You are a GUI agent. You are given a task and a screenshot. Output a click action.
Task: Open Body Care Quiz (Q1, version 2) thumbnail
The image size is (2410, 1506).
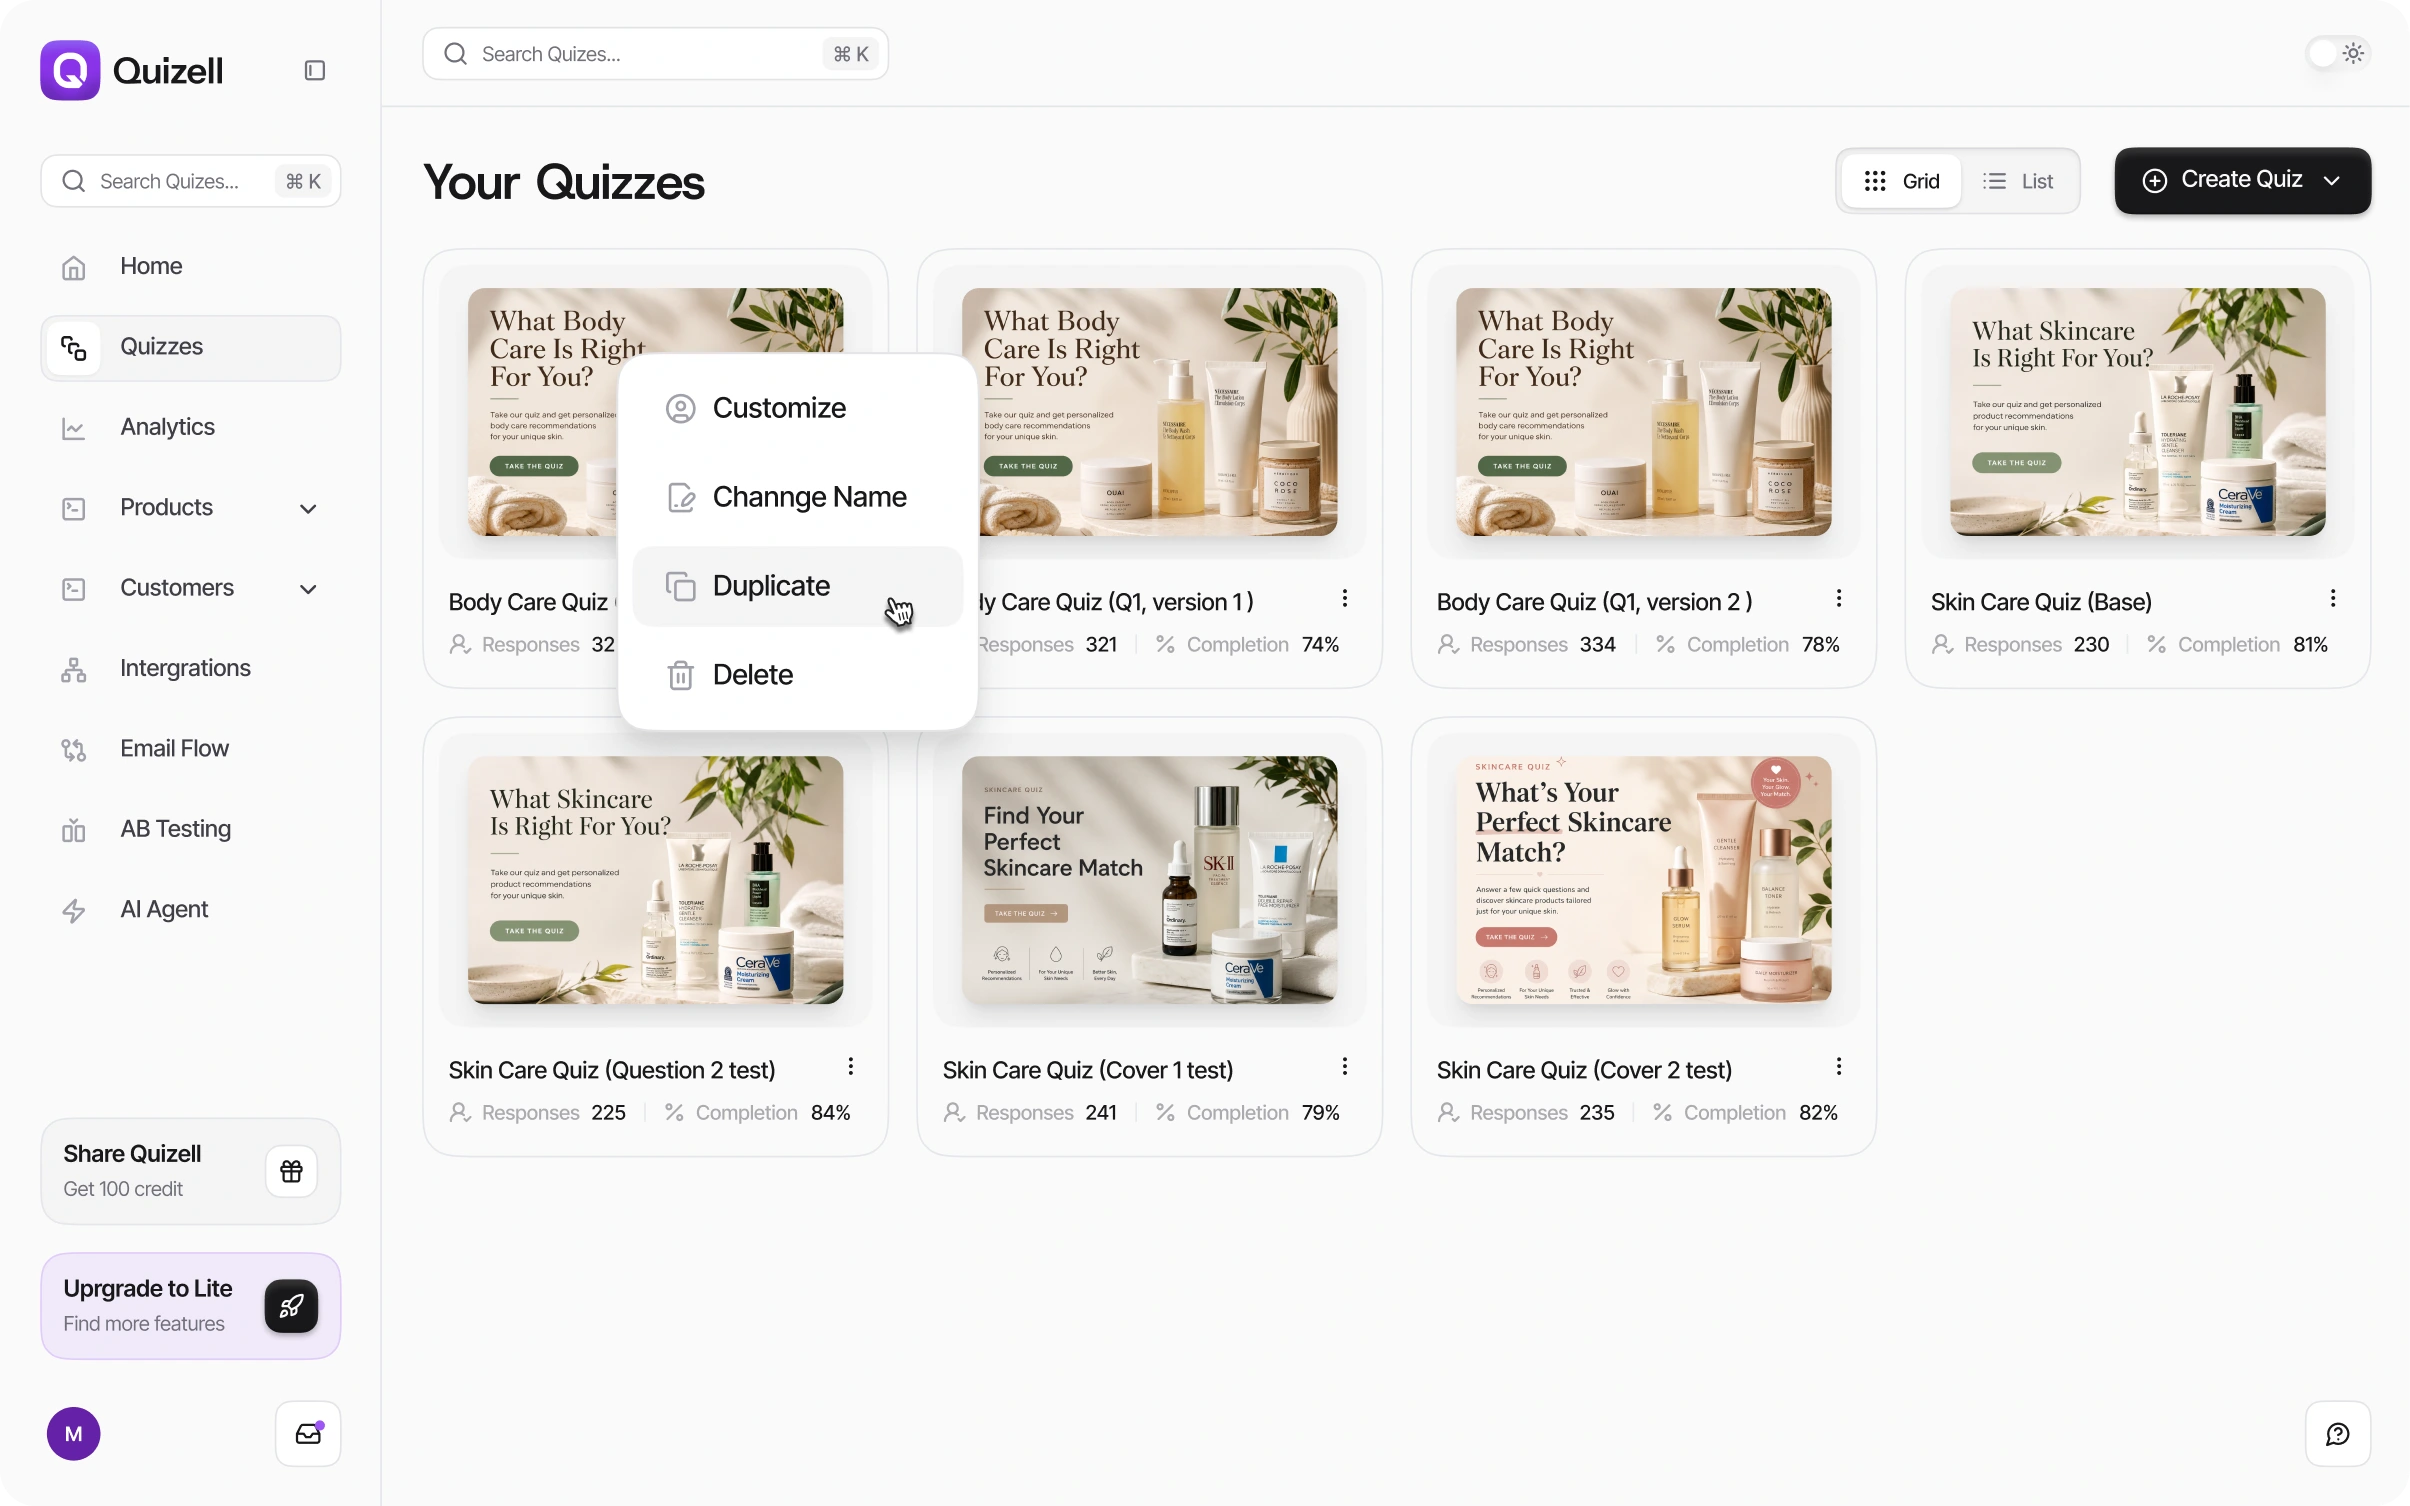coord(1643,412)
